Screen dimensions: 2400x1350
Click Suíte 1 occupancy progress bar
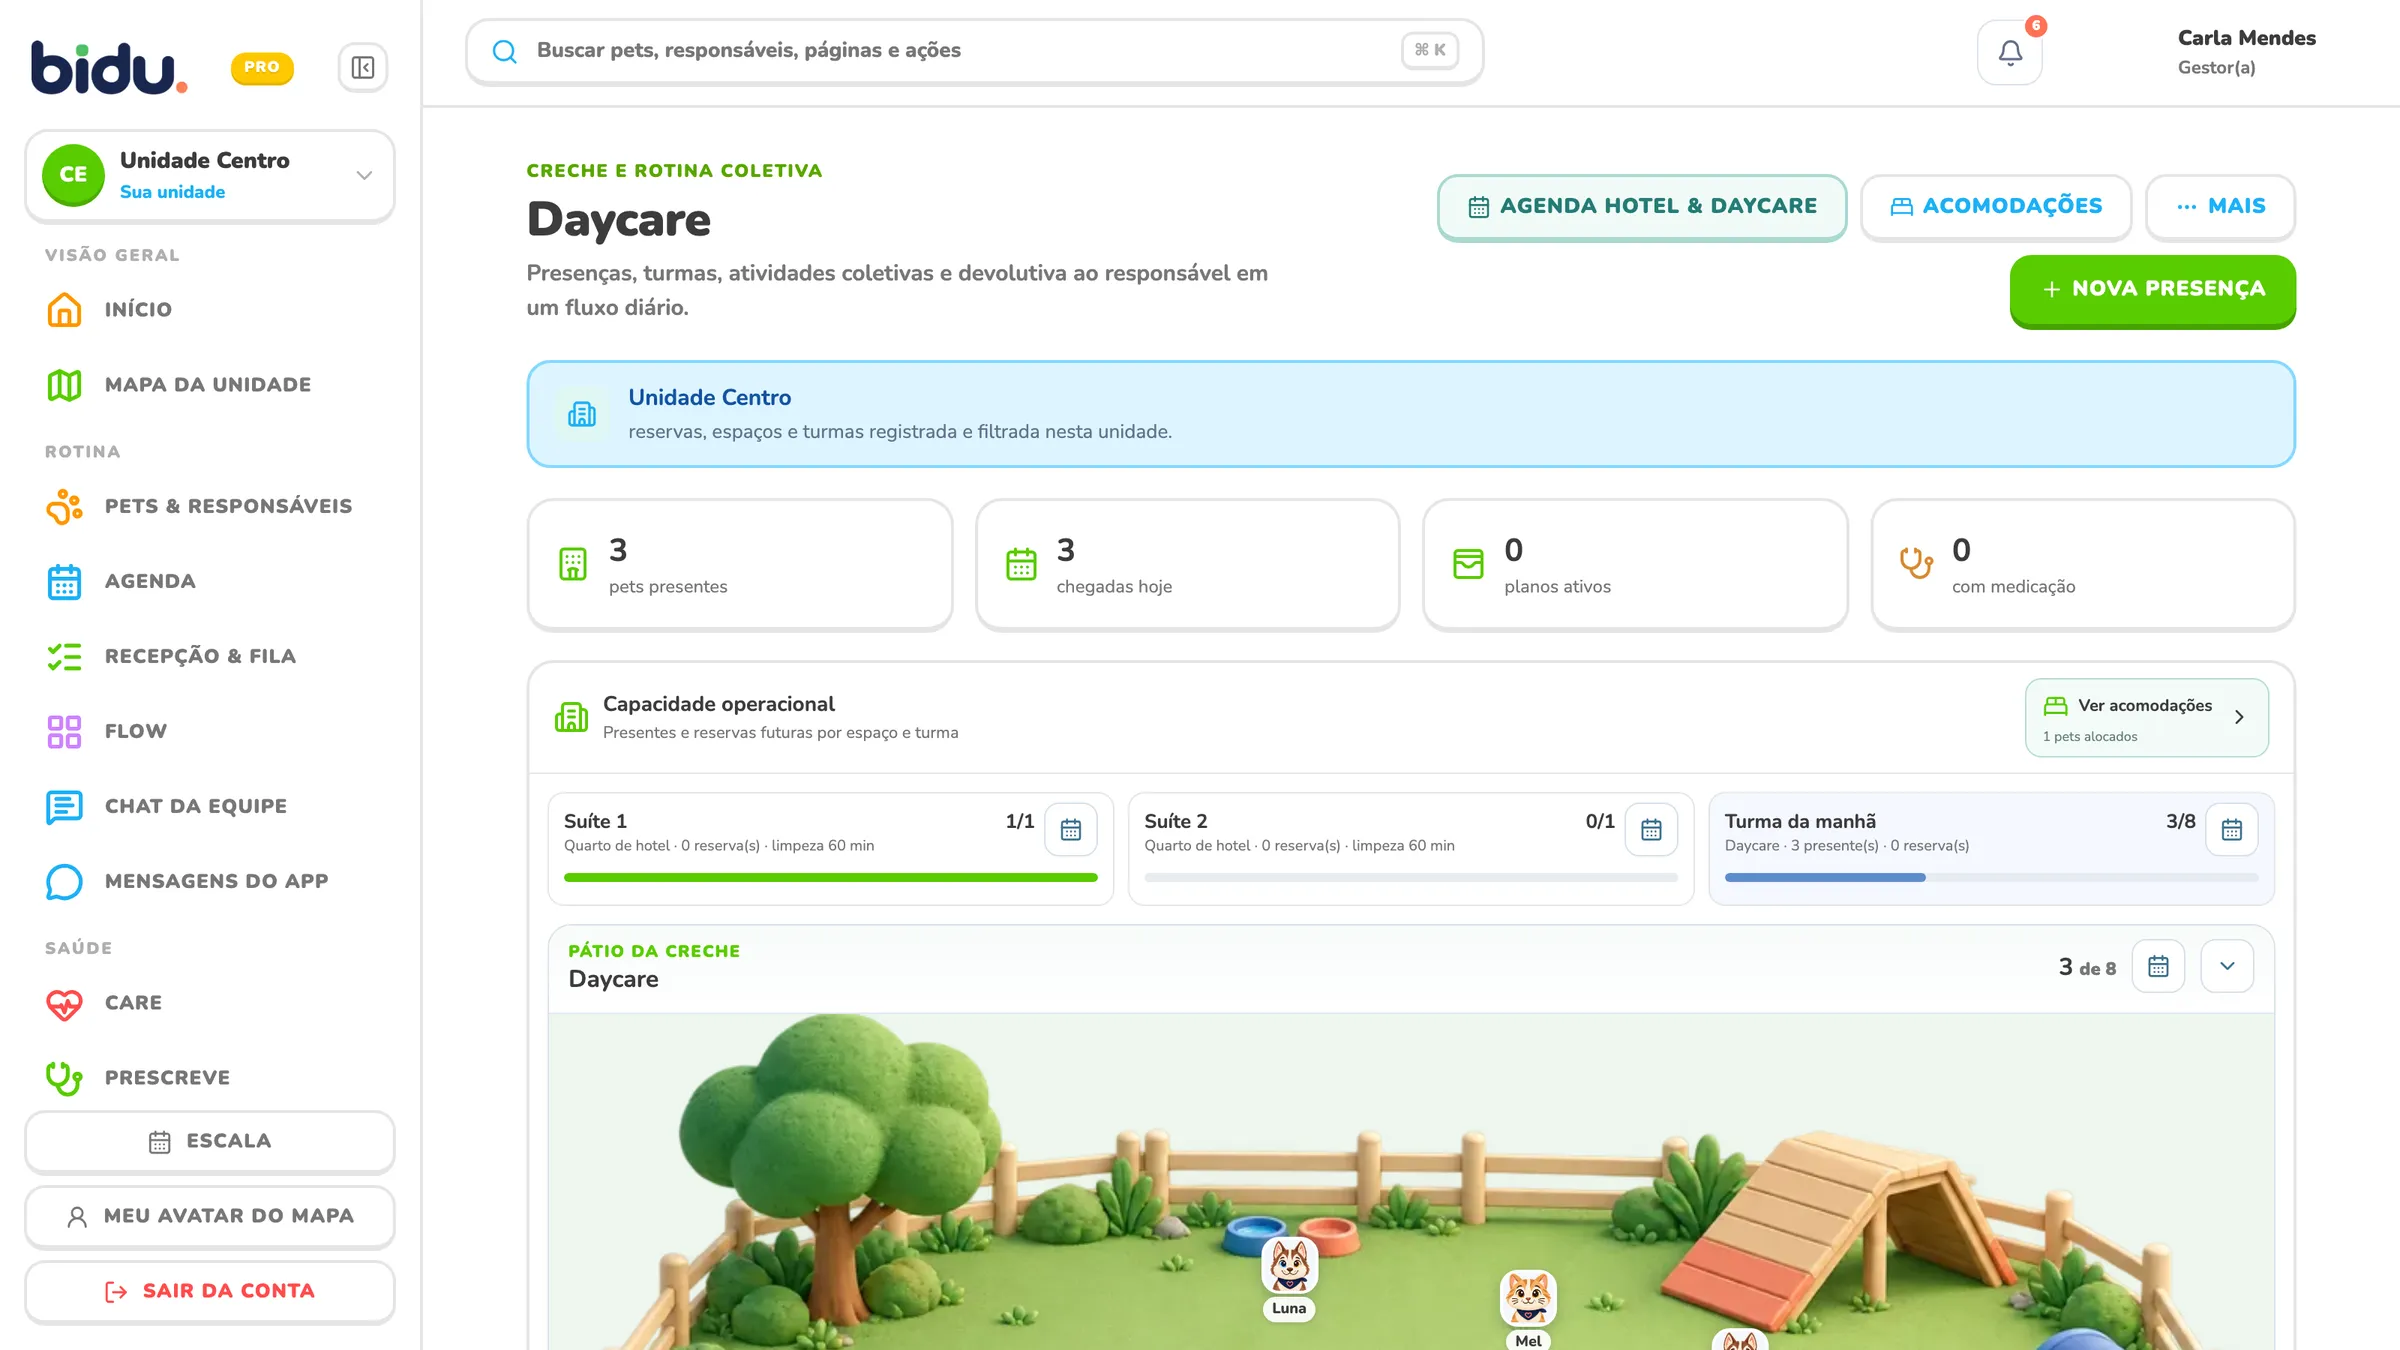pyautogui.click(x=830, y=877)
